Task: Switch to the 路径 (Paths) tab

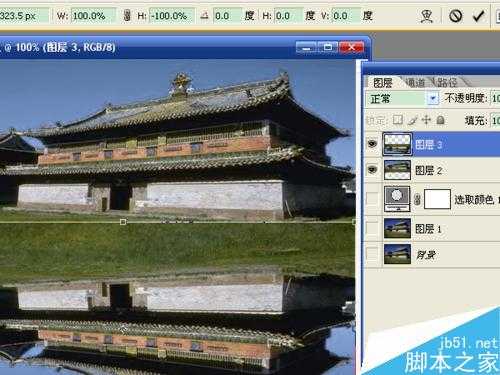Action: coord(447,82)
